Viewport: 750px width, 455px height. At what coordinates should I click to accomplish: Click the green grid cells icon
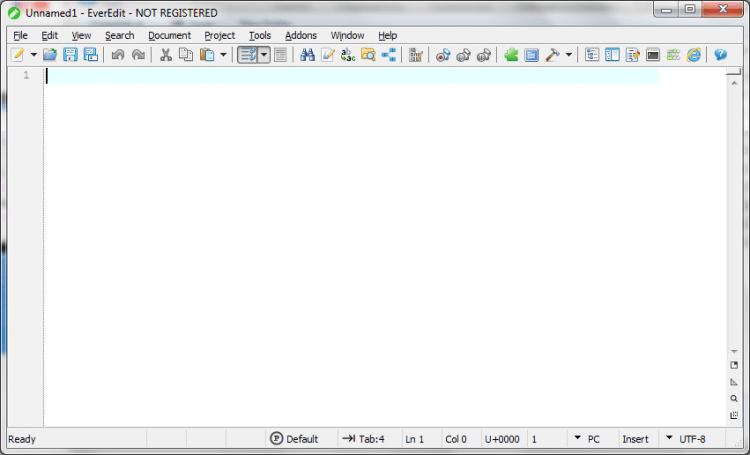point(673,55)
